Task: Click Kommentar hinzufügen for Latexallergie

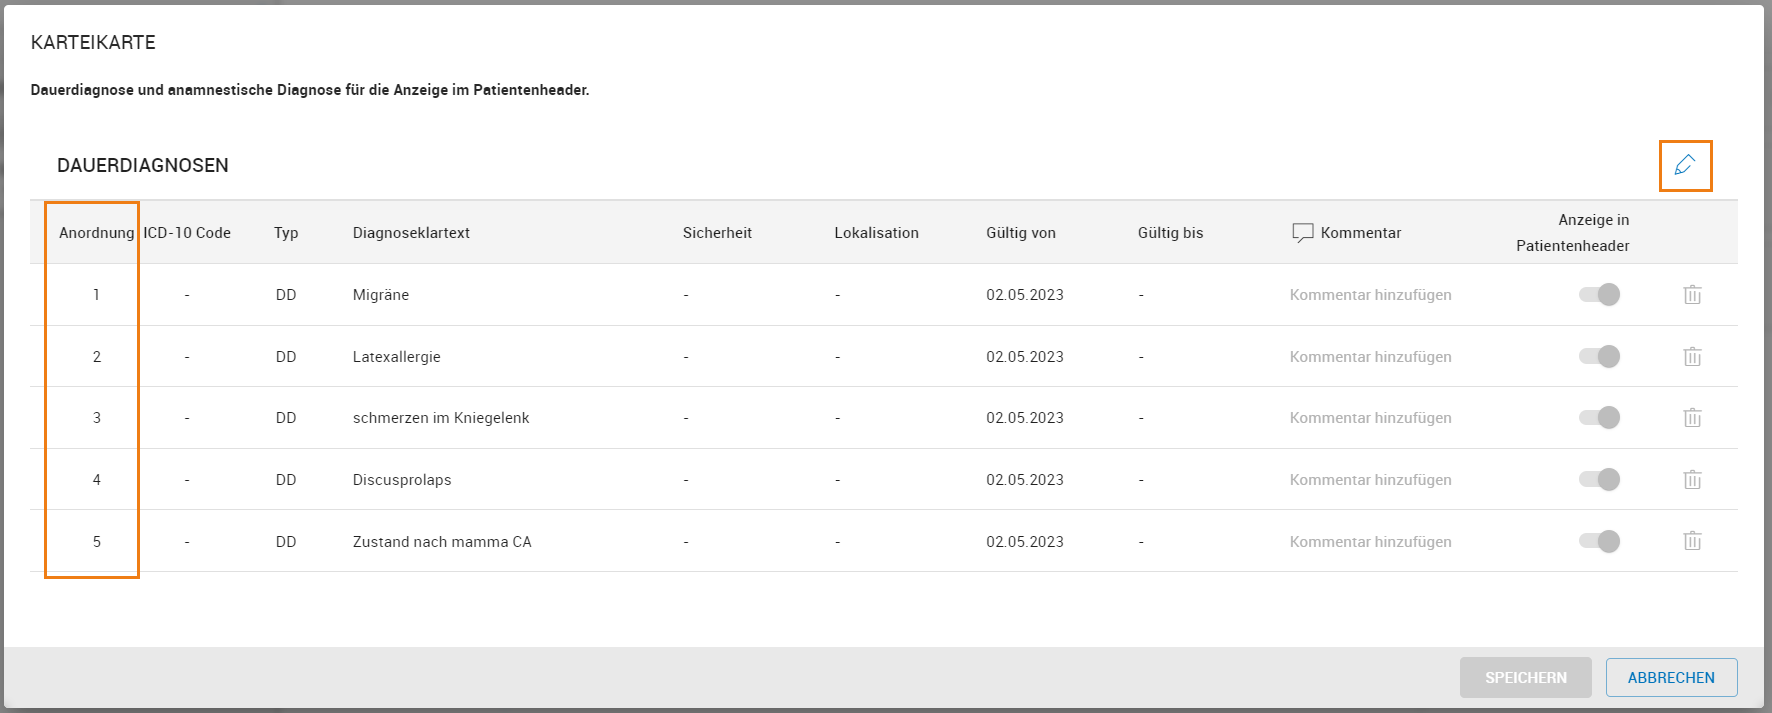Action: (x=1370, y=357)
